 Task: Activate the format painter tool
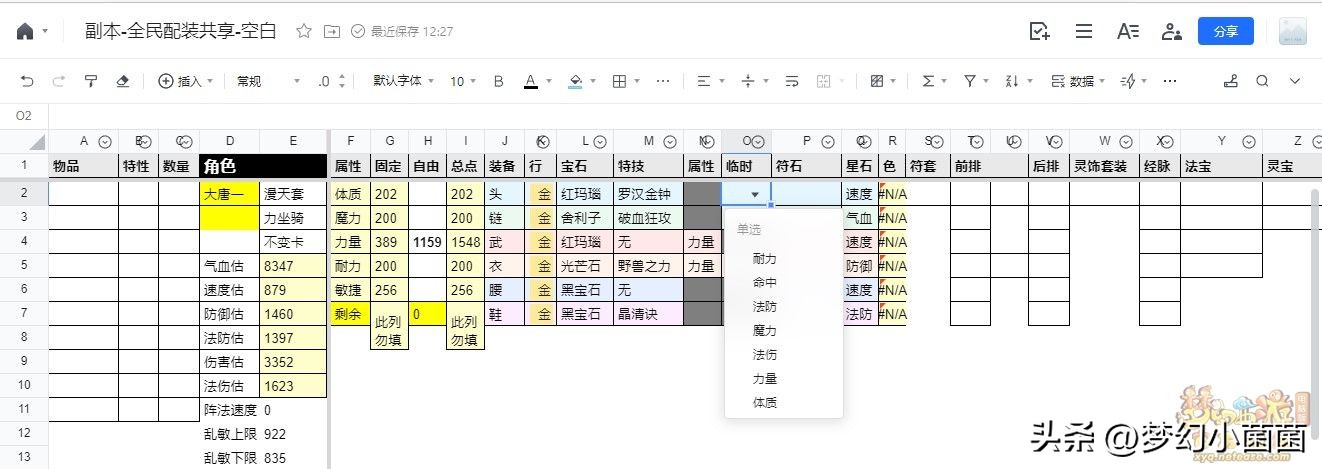click(91, 81)
